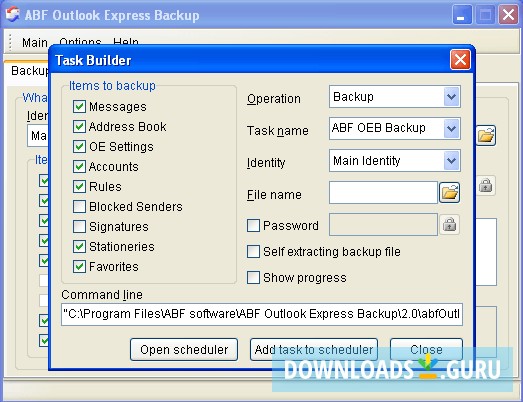
Task: Click the lock icon in main window
Action: (x=486, y=185)
